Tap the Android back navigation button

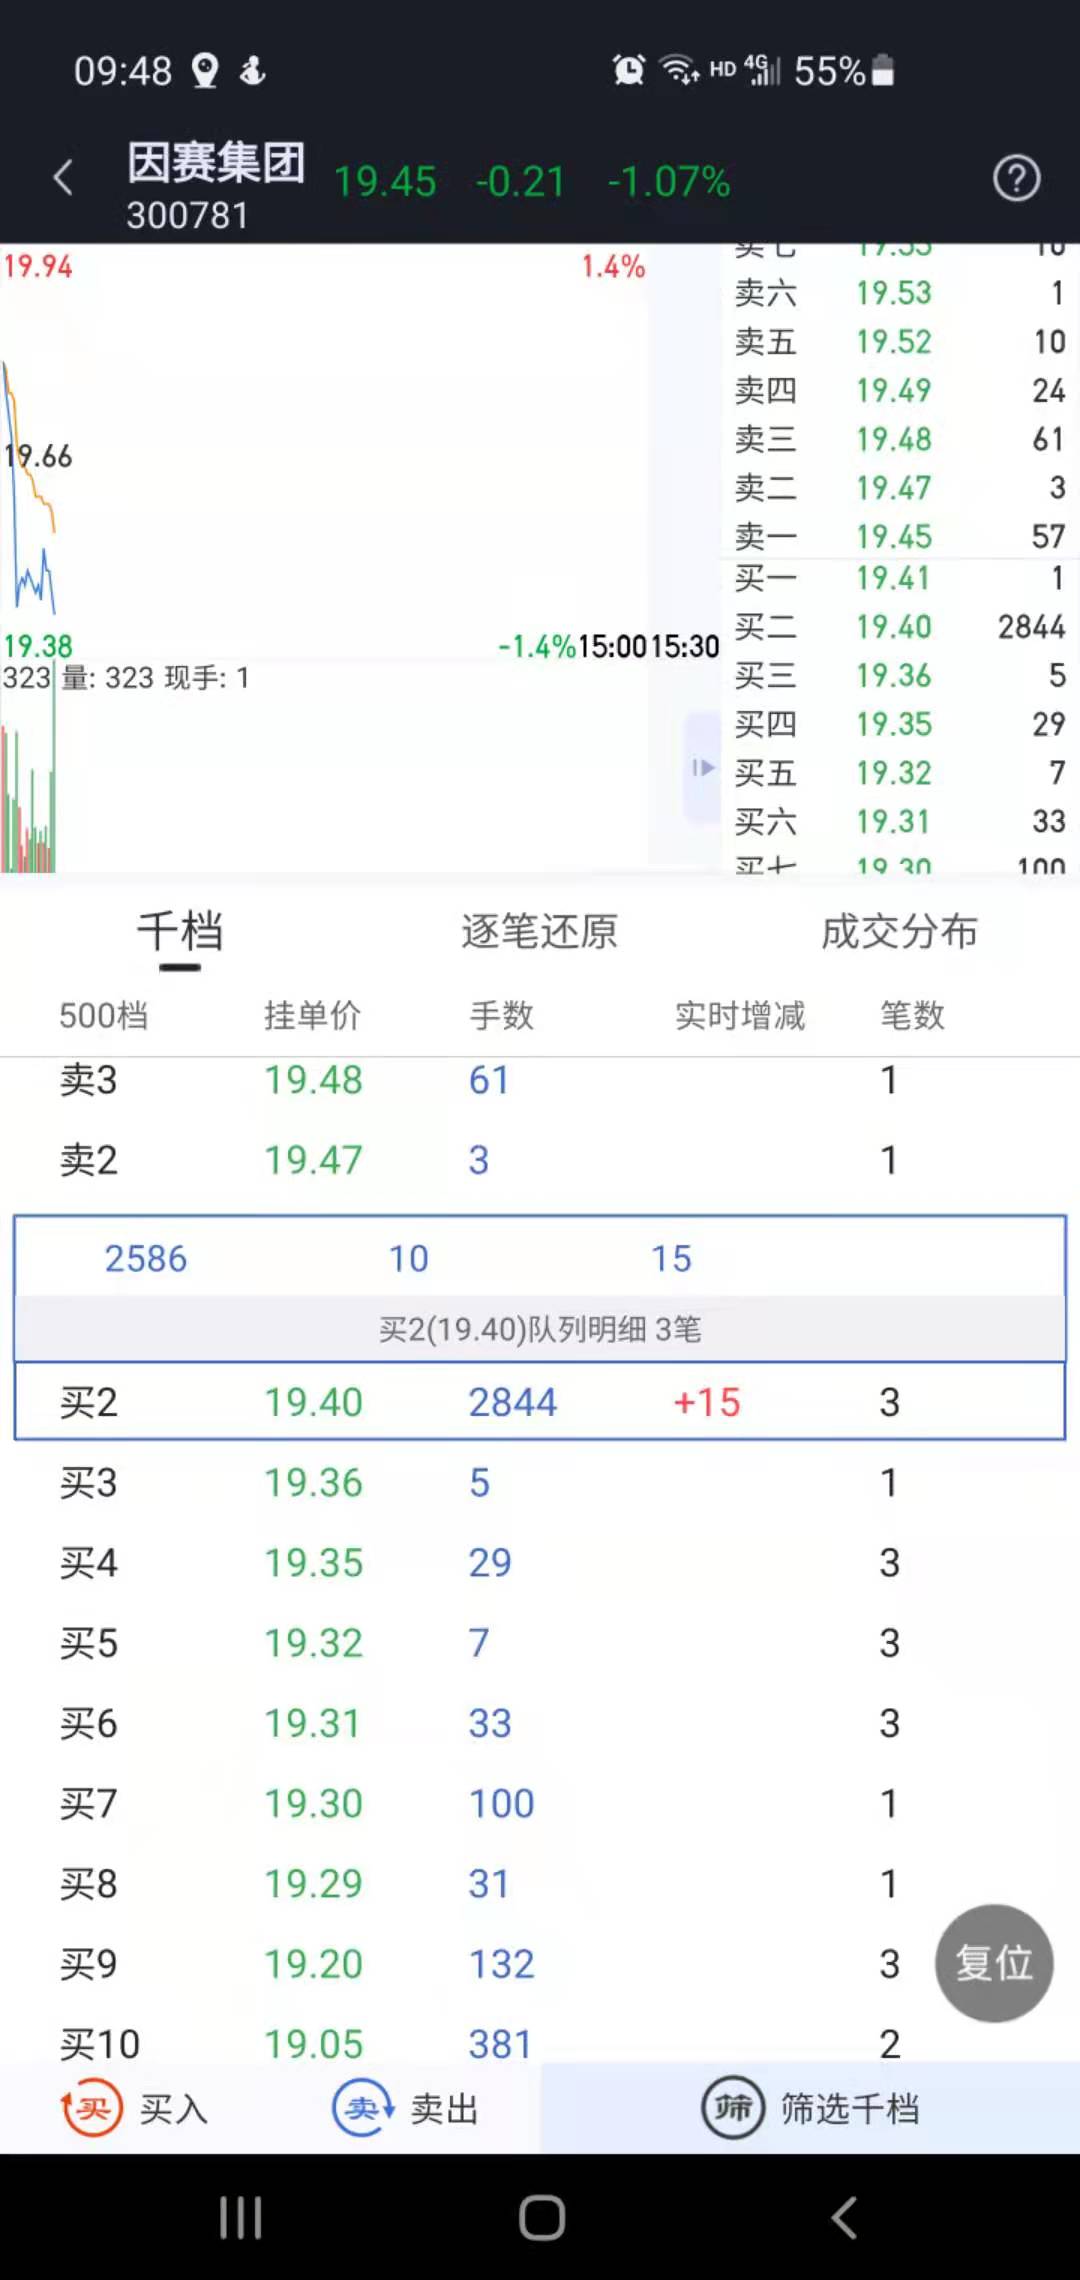(845, 2217)
